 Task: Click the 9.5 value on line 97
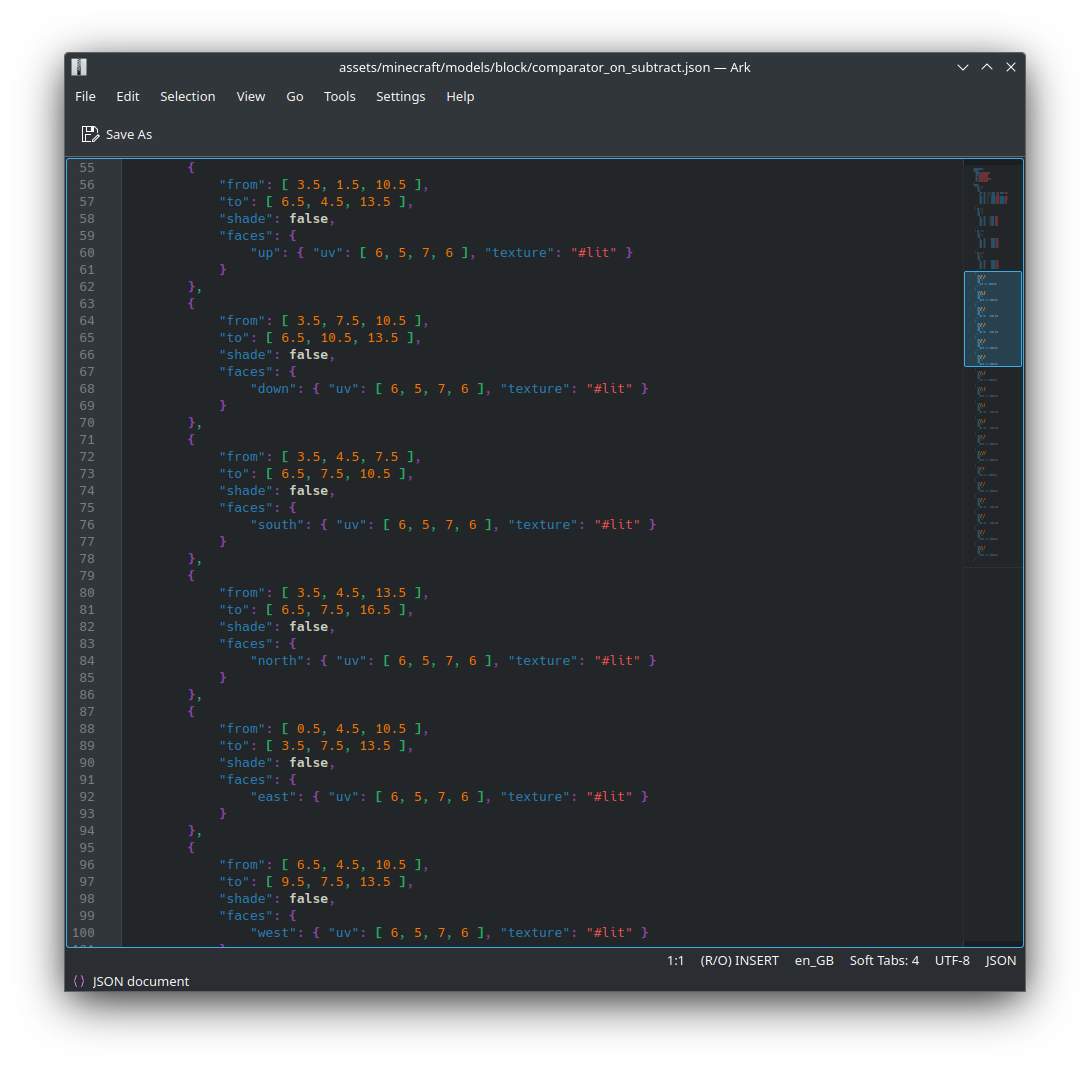click(293, 882)
